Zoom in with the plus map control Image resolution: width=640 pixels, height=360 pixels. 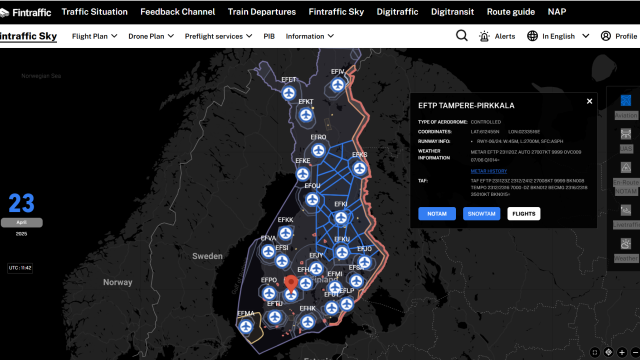(x=622, y=352)
